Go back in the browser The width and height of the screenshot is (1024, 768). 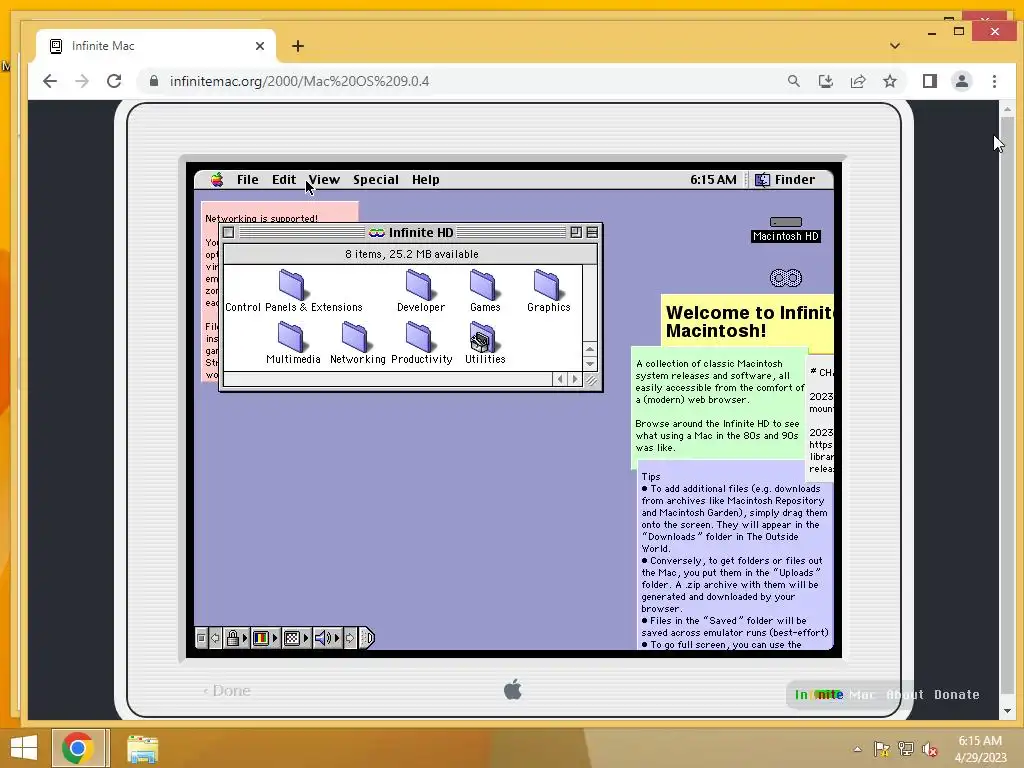[x=50, y=81]
